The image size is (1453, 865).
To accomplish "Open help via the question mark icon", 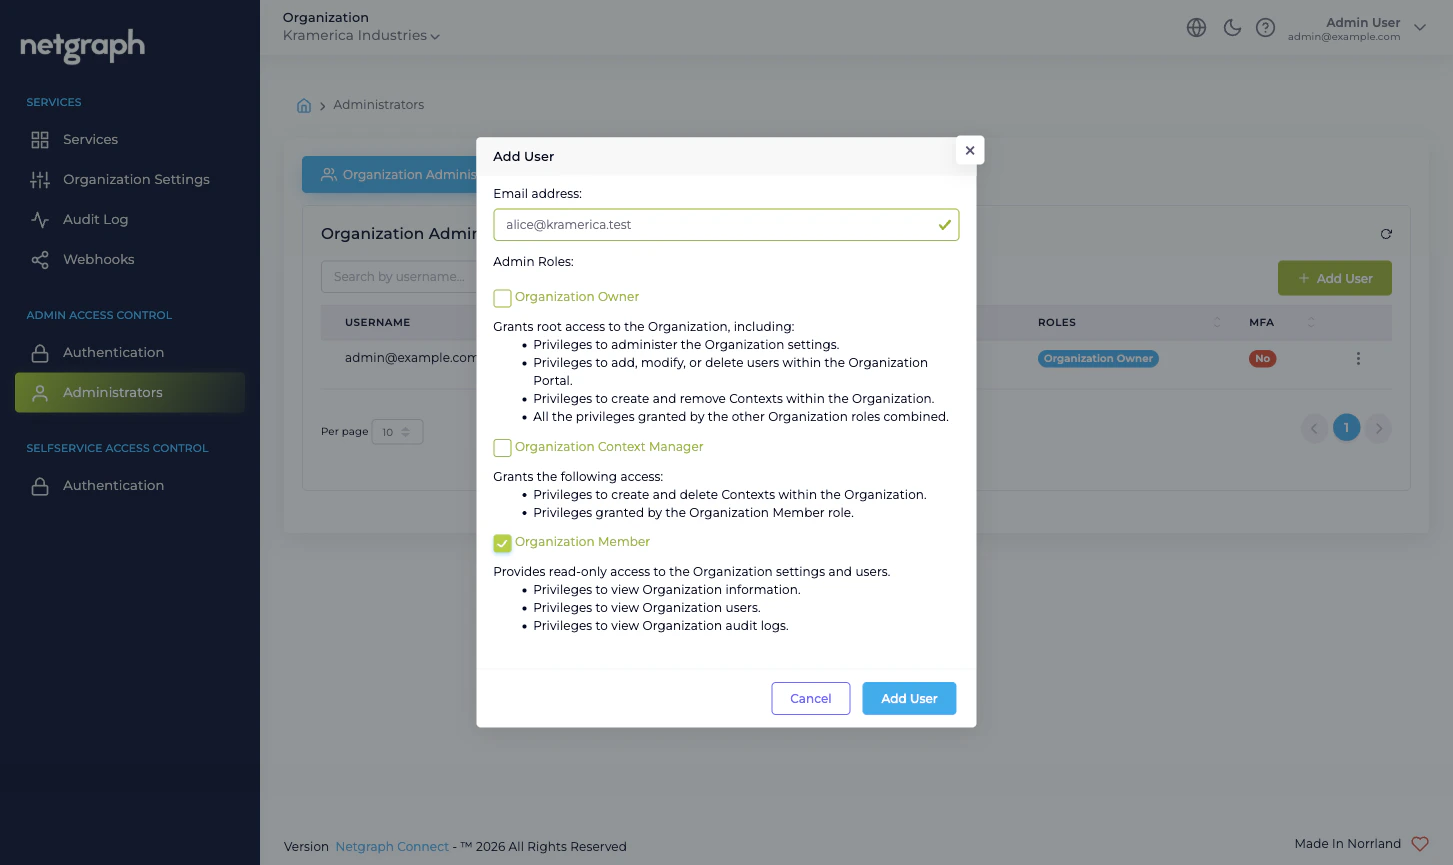I will 1266,28.
